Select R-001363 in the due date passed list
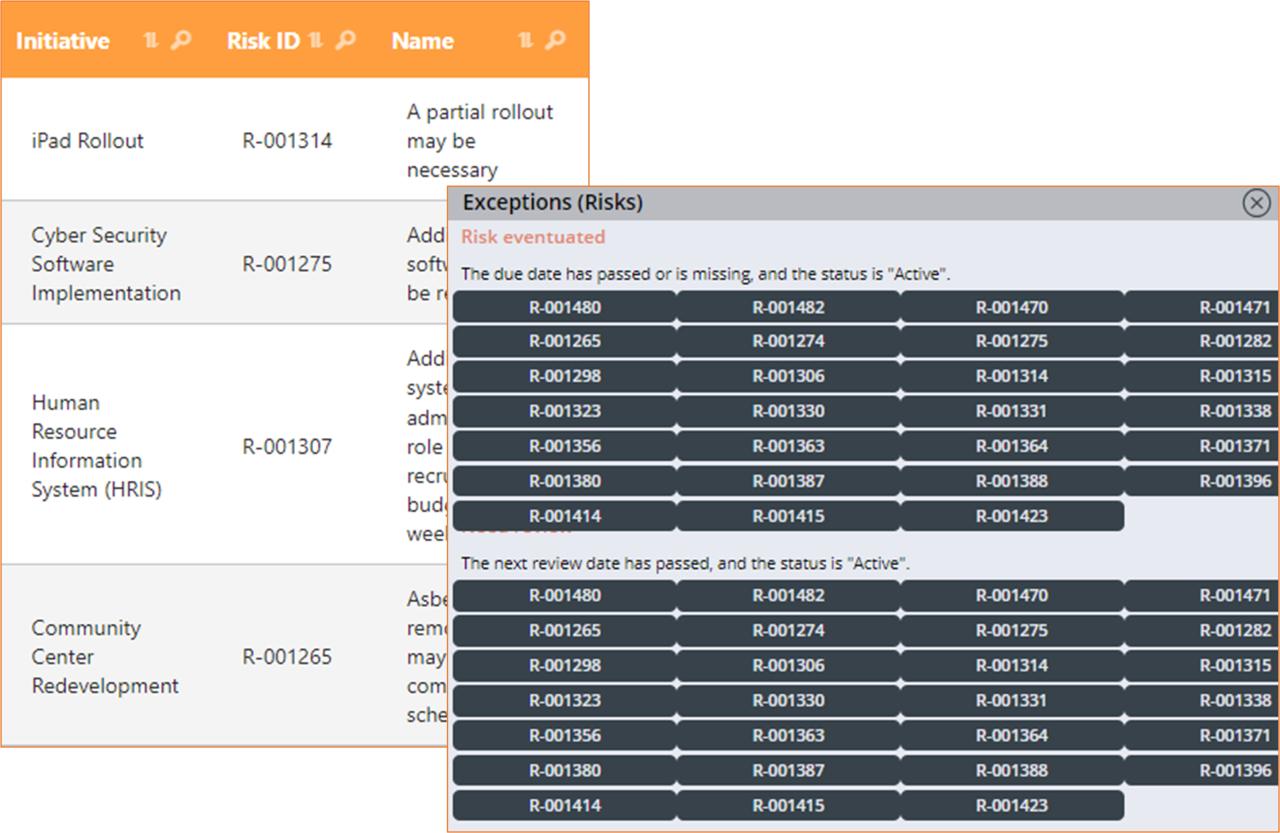Viewport: 1280px width, 833px height. click(788, 446)
